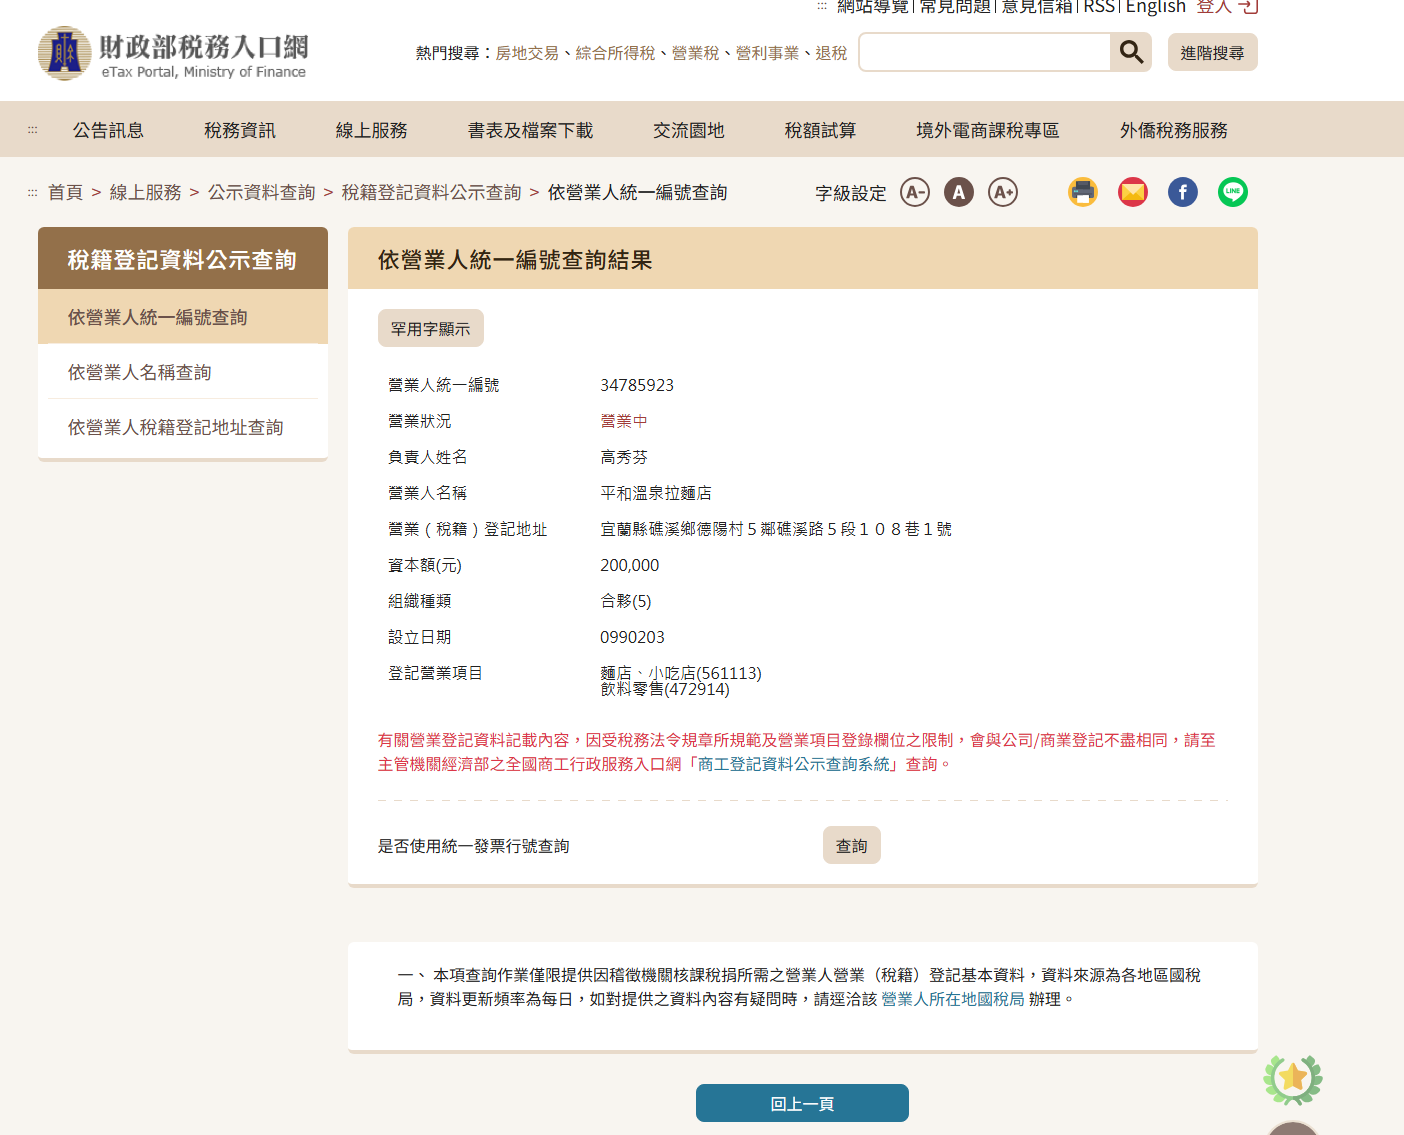The height and width of the screenshot is (1135, 1404).
Task: Open 營業人所在地國稅局 link
Action: [953, 999]
